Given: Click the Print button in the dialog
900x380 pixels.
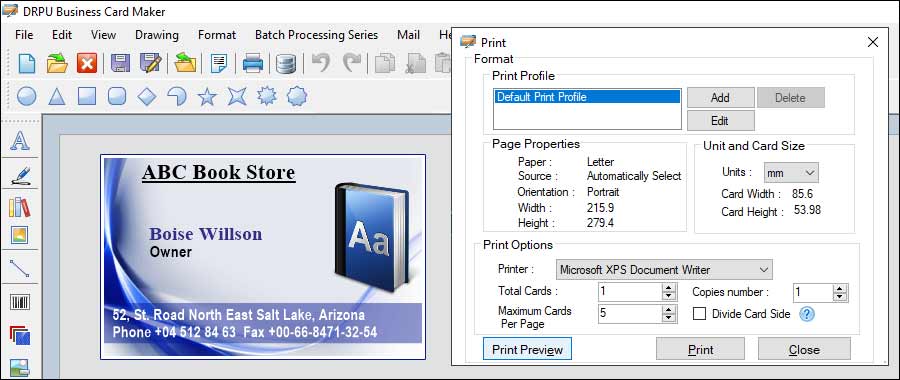Looking at the screenshot, I should [700, 350].
